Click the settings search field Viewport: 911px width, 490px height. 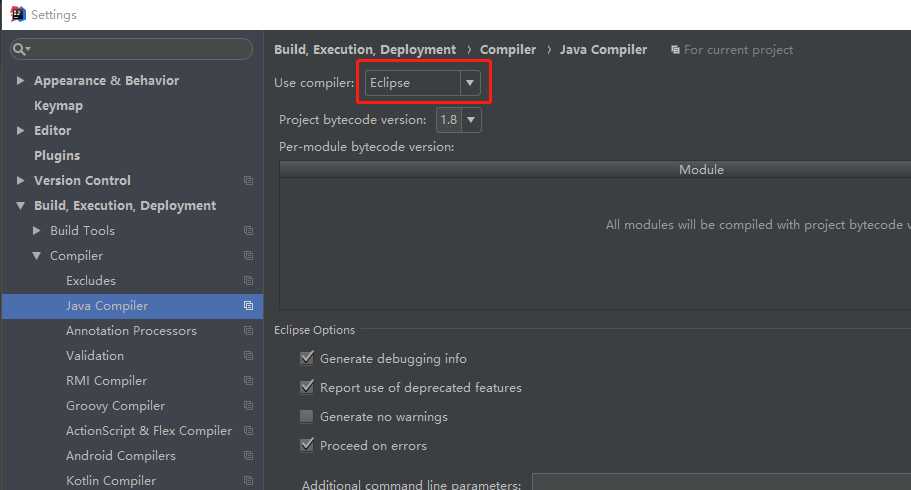tap(132, 49)
